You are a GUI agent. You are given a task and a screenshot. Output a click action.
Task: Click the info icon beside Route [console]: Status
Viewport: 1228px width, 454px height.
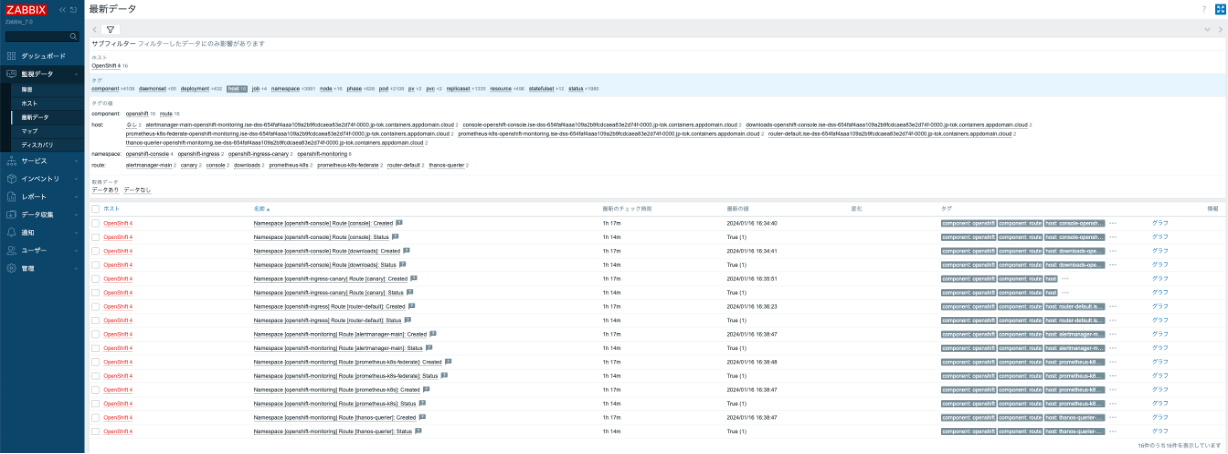tap(395, 237)
